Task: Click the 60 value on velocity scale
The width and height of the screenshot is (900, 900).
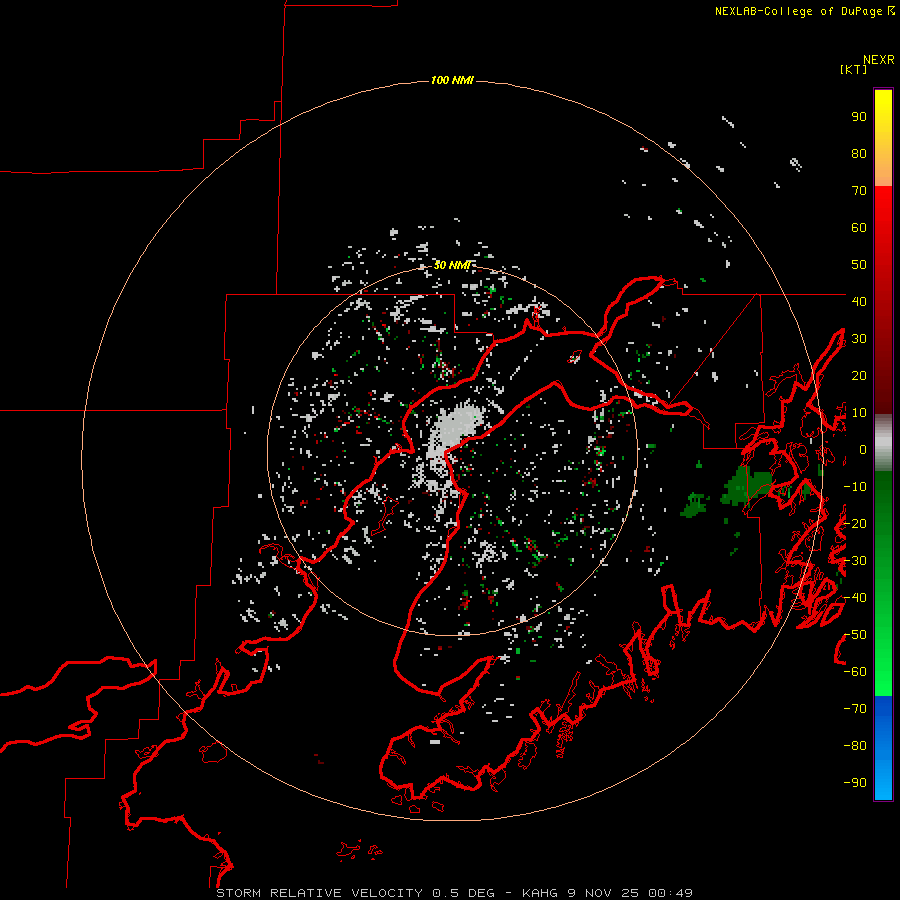Action: [x=859, y=227]
